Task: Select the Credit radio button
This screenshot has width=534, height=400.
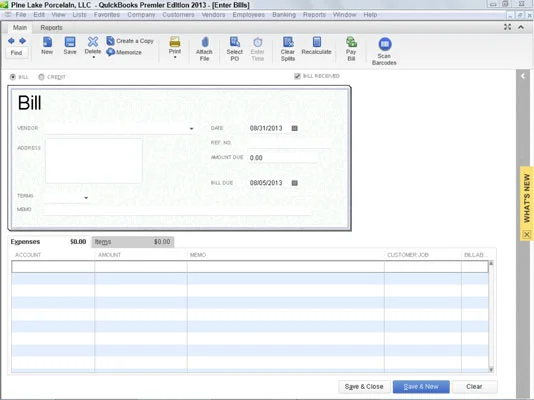Action: coord(42,77)
